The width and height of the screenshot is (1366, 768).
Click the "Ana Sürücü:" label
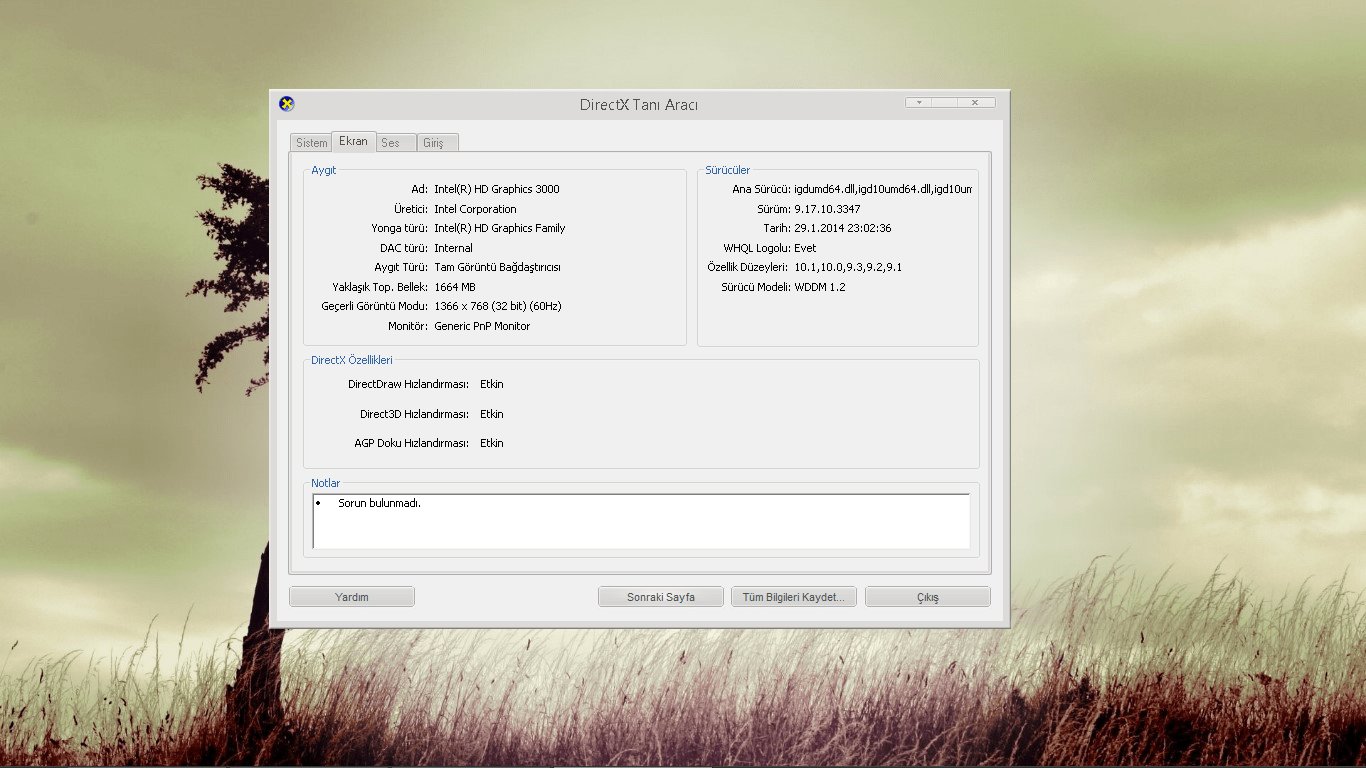click(761, 189)
